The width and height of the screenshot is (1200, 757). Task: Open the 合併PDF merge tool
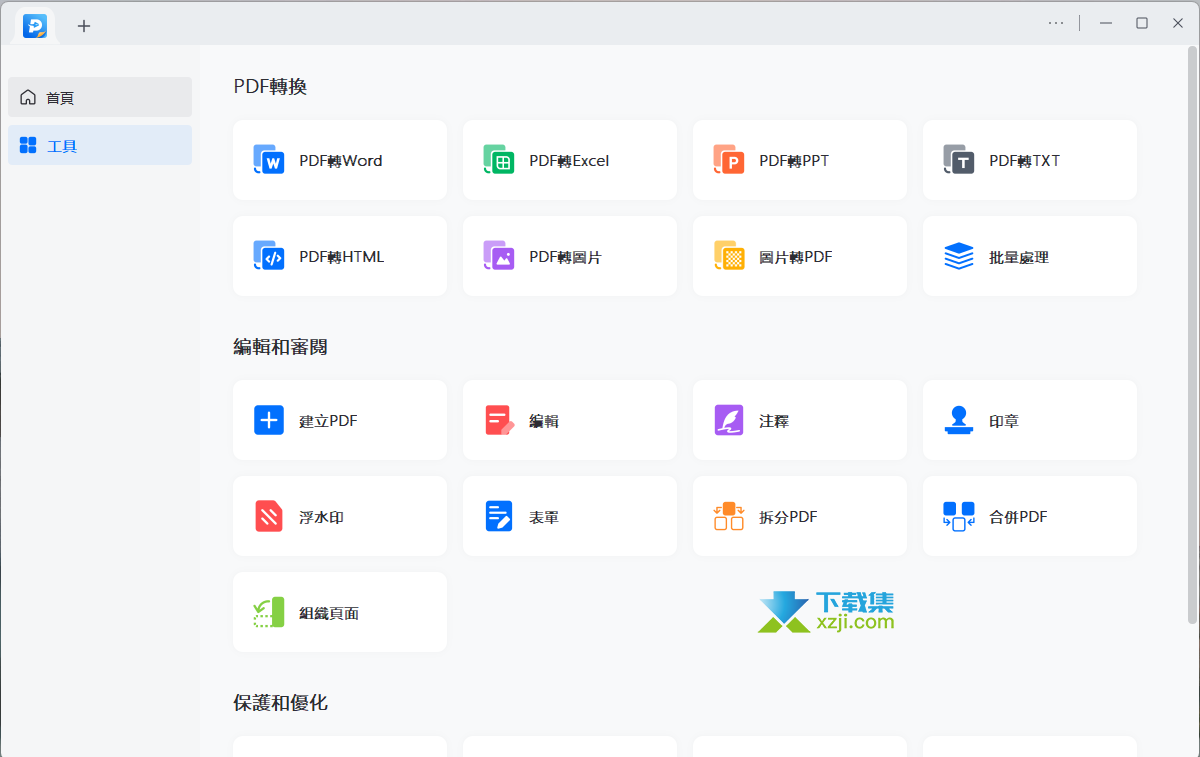[x=1030, y=516]
